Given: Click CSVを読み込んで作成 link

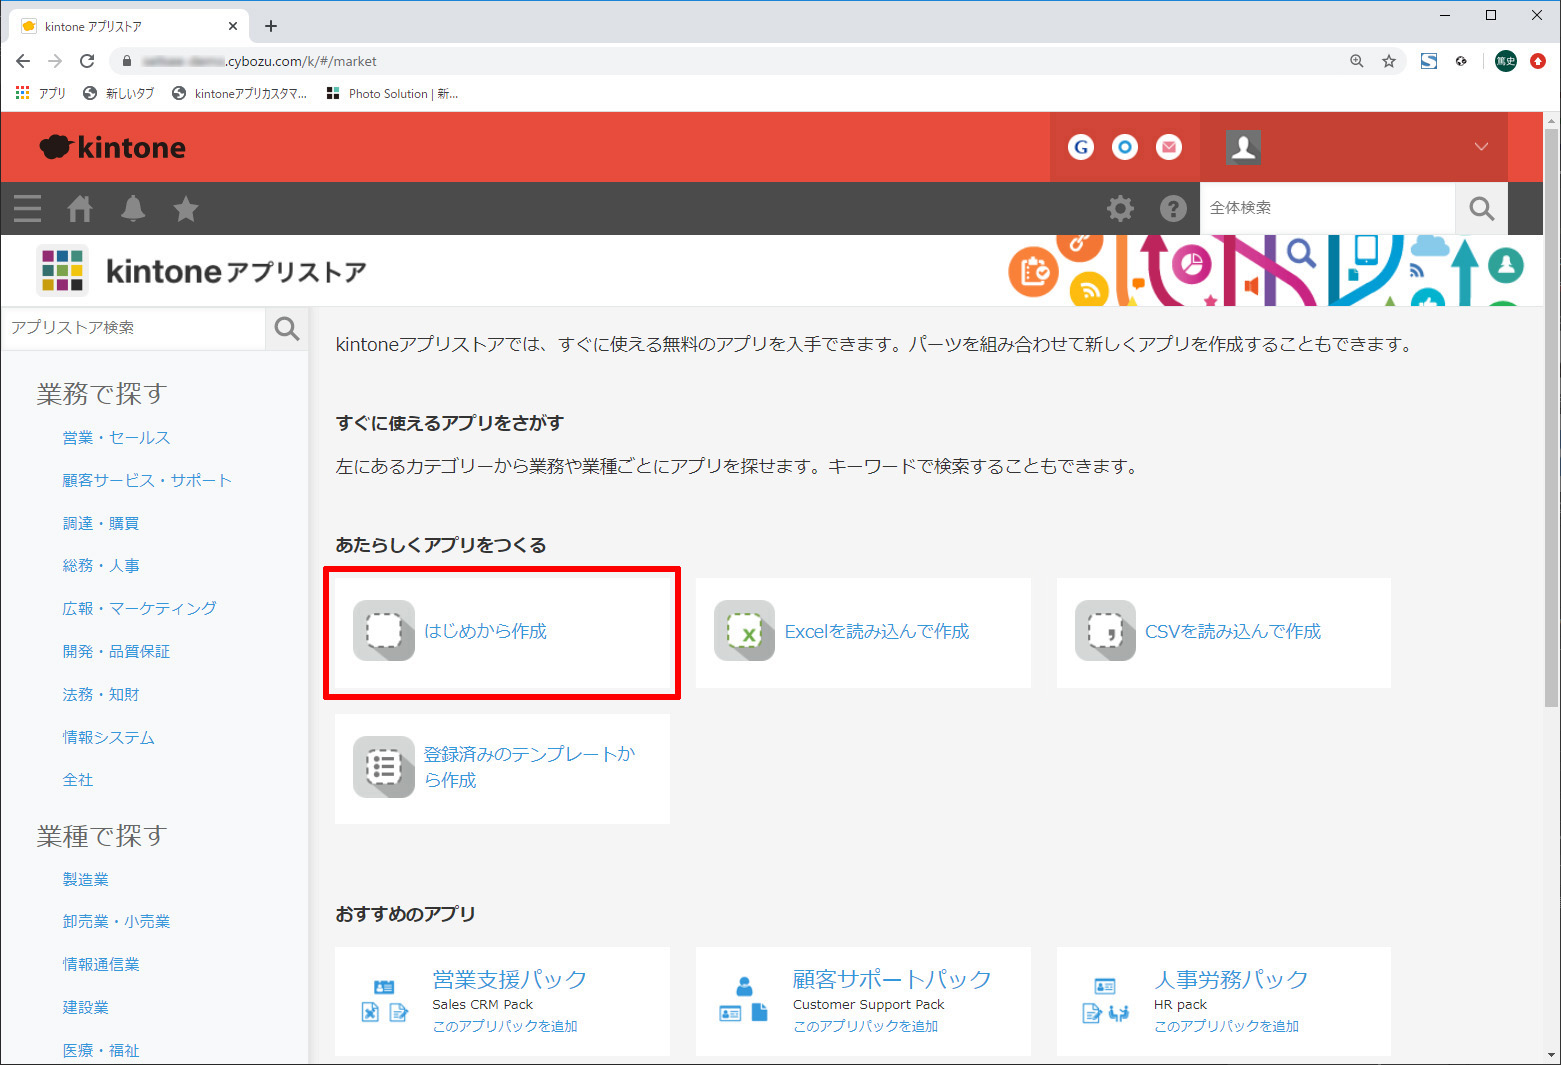Looking at the screenshot, I should pyautogui.click(x=1233, y=631).
